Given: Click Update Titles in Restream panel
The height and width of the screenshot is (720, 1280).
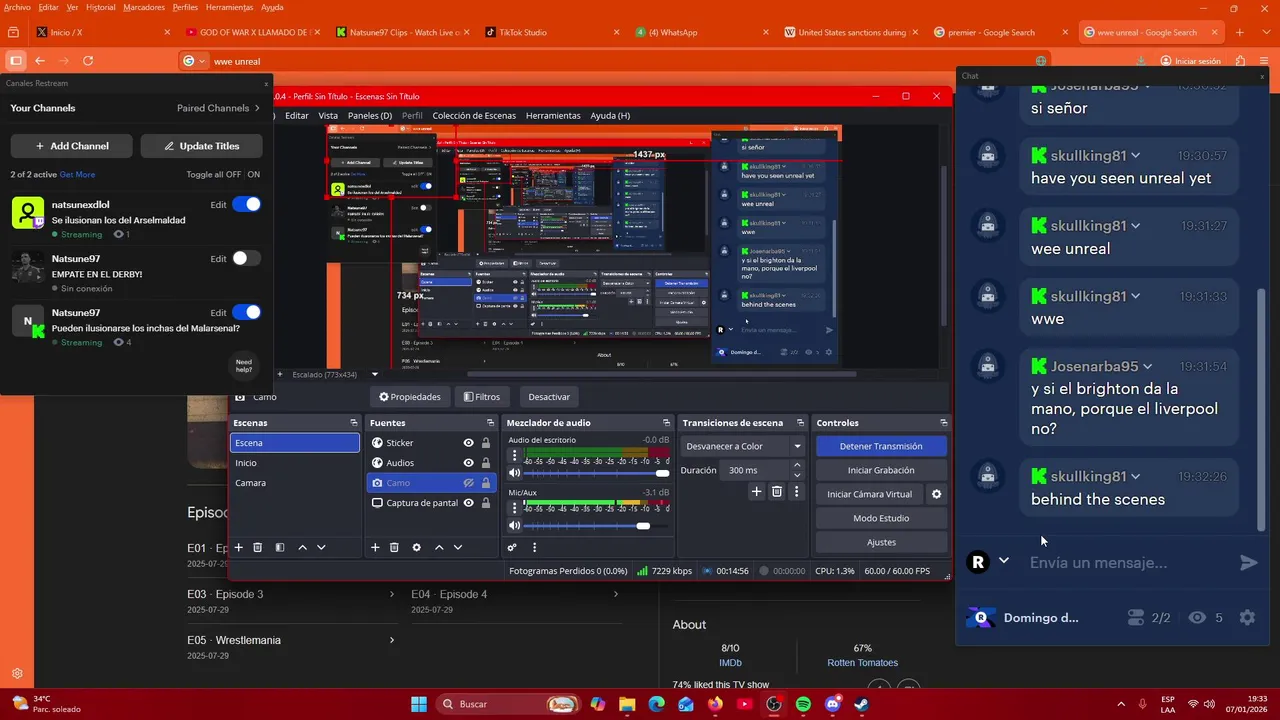Looking at the screenshot, I should [201, 146].
